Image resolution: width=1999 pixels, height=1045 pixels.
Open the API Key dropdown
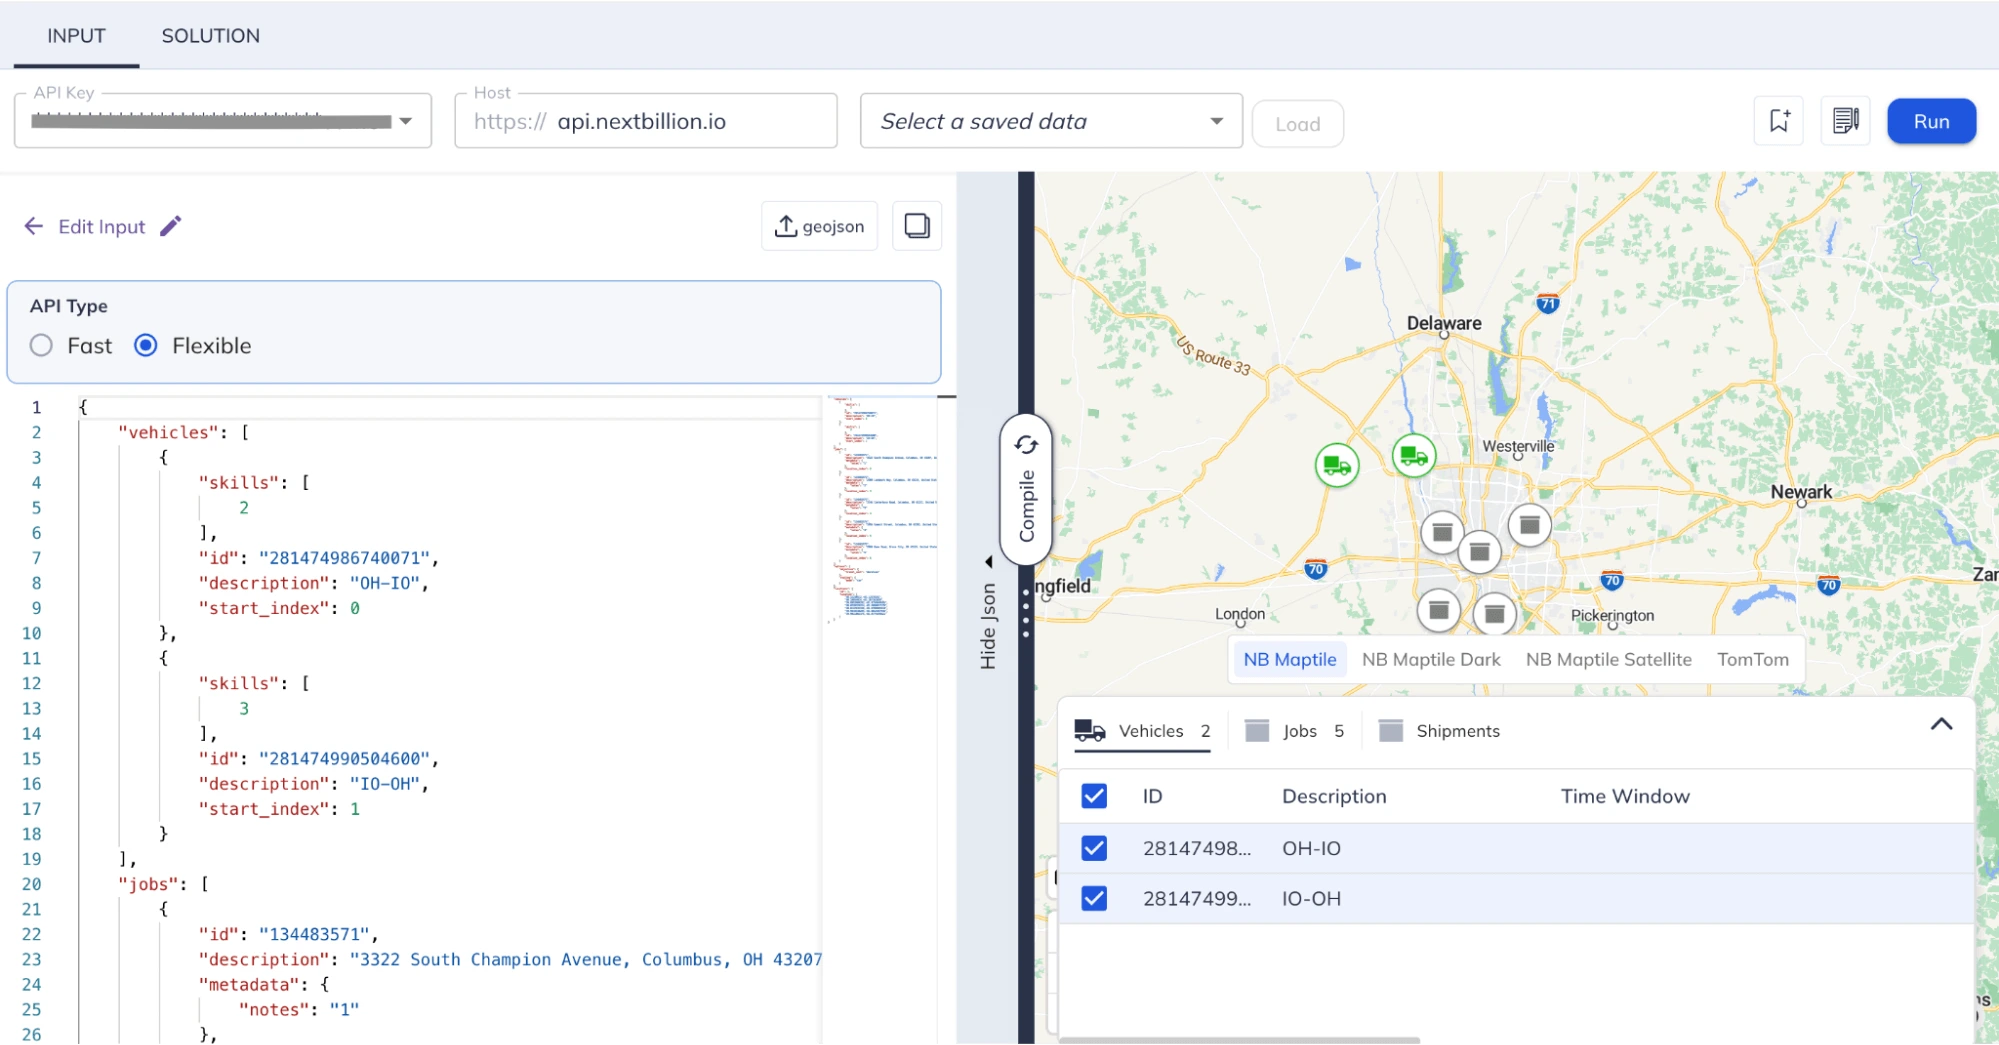(x=405, y=121)
